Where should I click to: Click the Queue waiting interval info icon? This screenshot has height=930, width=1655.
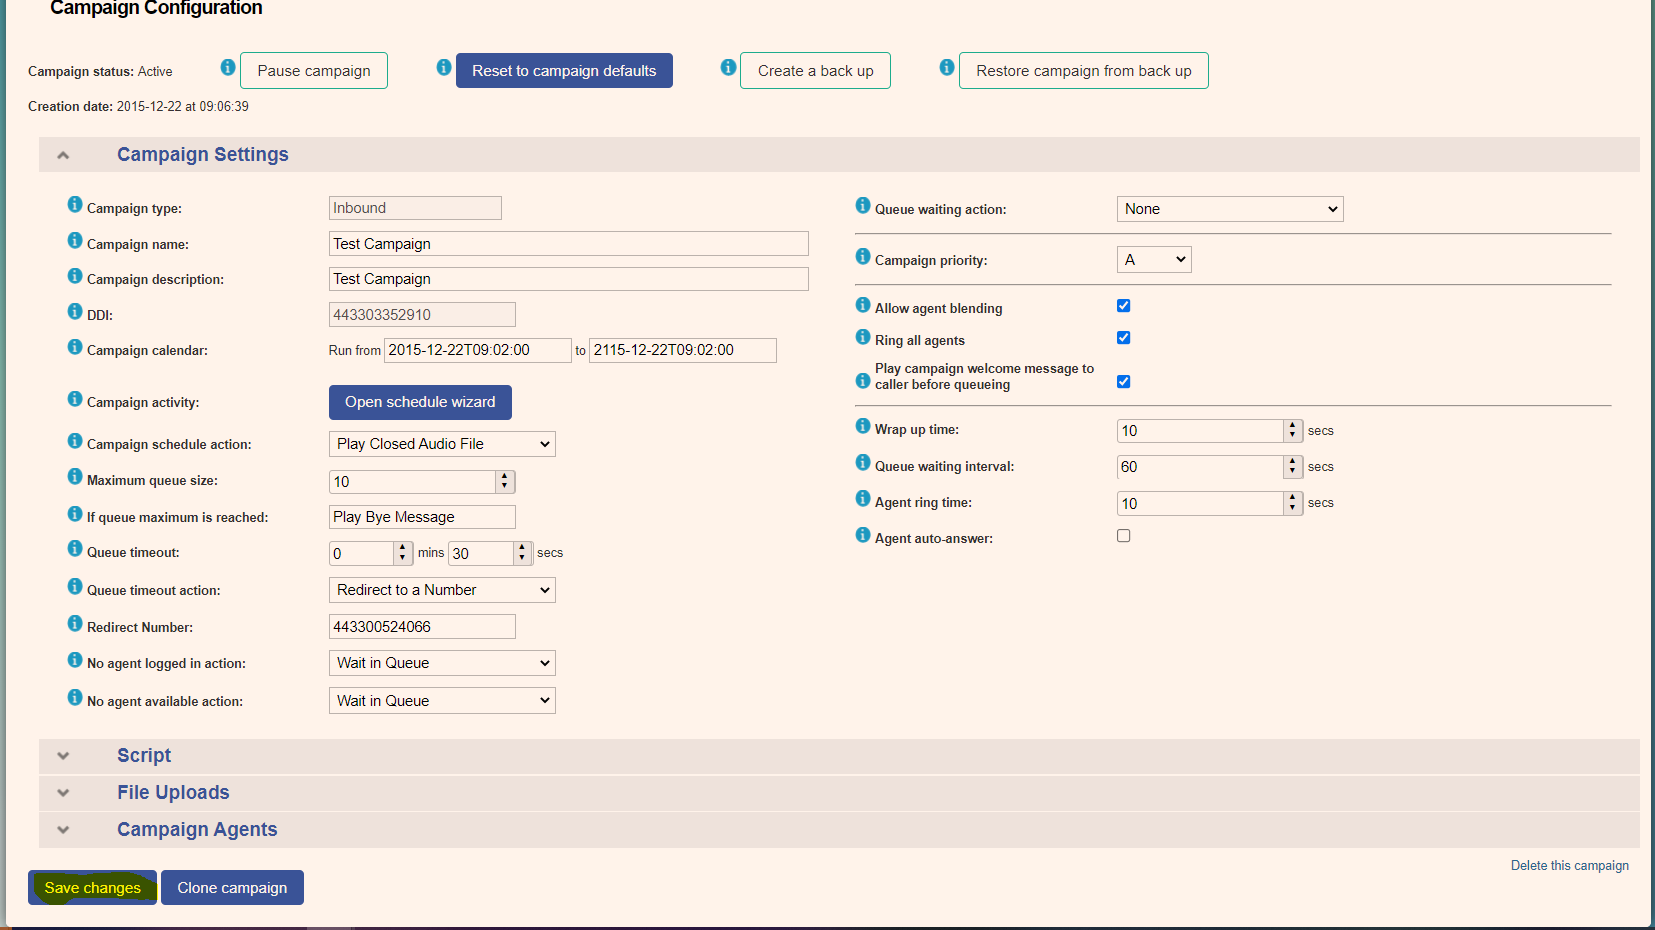863,462
